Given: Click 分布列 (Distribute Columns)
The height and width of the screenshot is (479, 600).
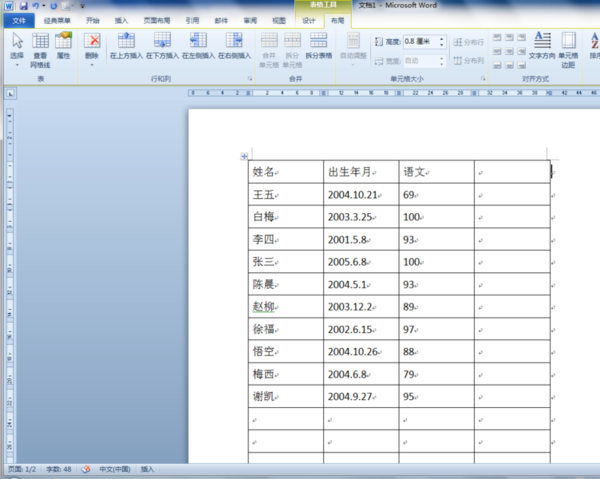Looking at the screenshot, I should pyautogui.click(x=469, y=60).
